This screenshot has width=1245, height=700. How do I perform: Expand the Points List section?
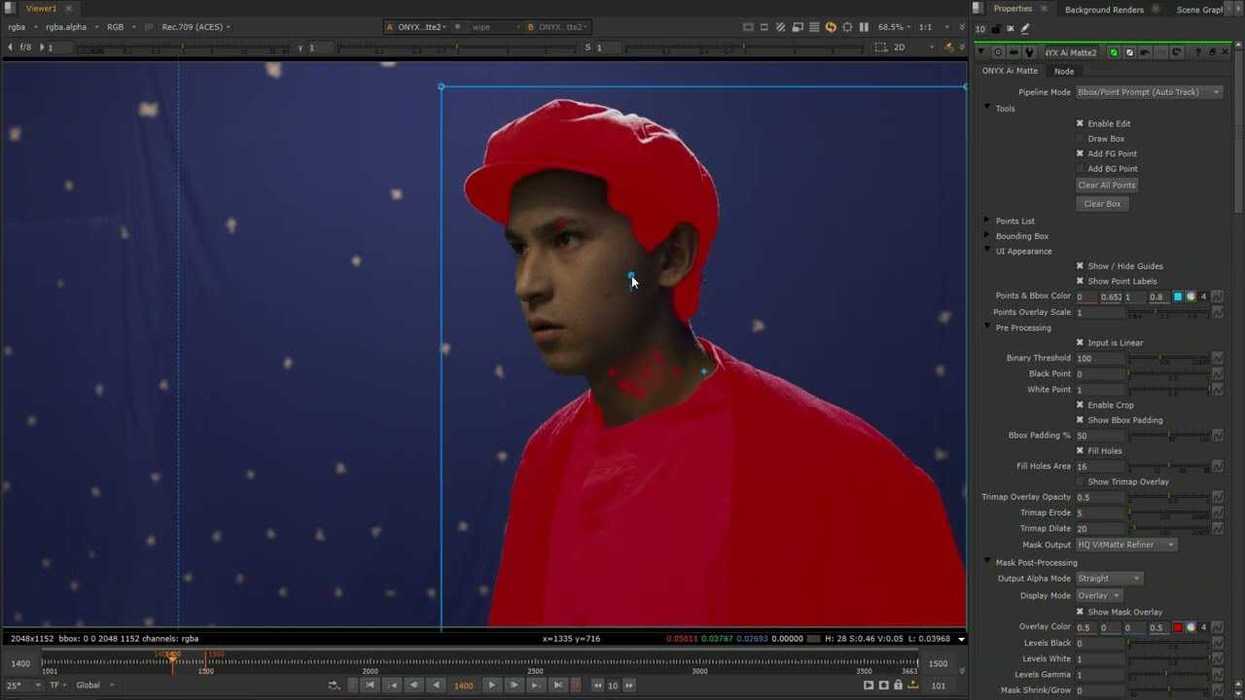pyautogui.click(x=987, y=221)
